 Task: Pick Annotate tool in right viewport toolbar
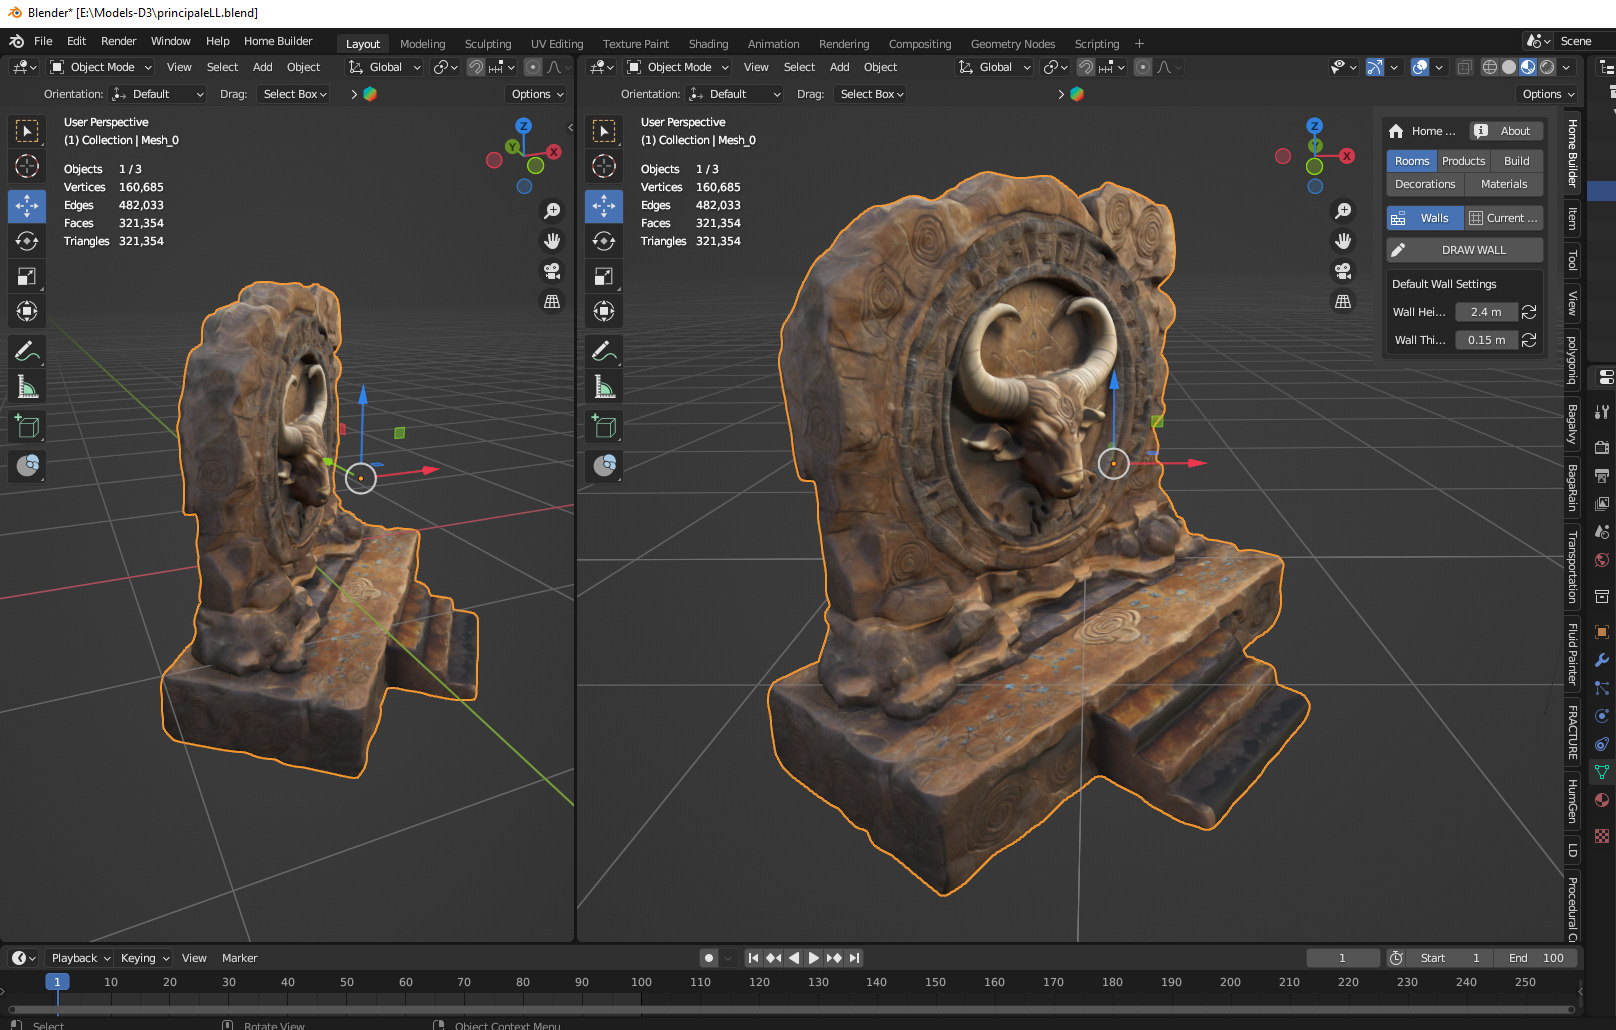604,351
